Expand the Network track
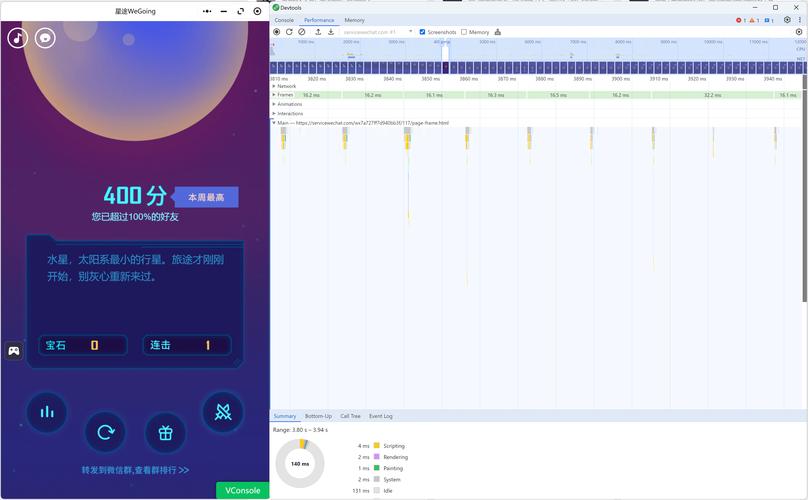This screenshot has width=808, height=500. [274, 86]
